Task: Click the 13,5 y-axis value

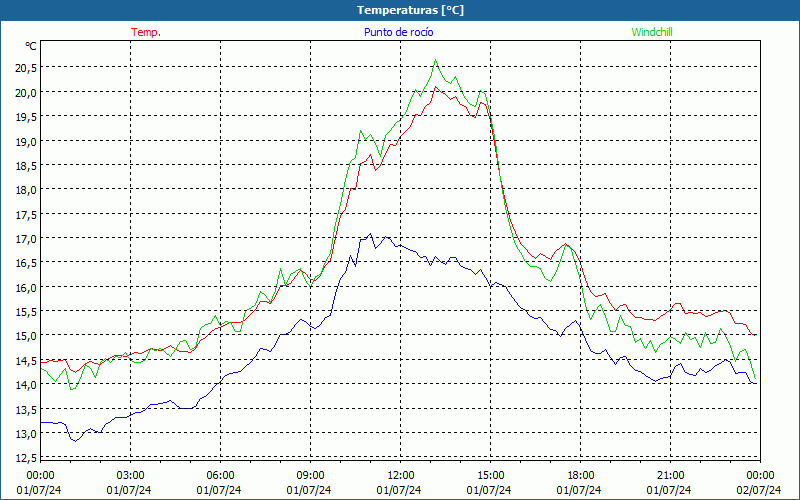Action: (24, 410)
